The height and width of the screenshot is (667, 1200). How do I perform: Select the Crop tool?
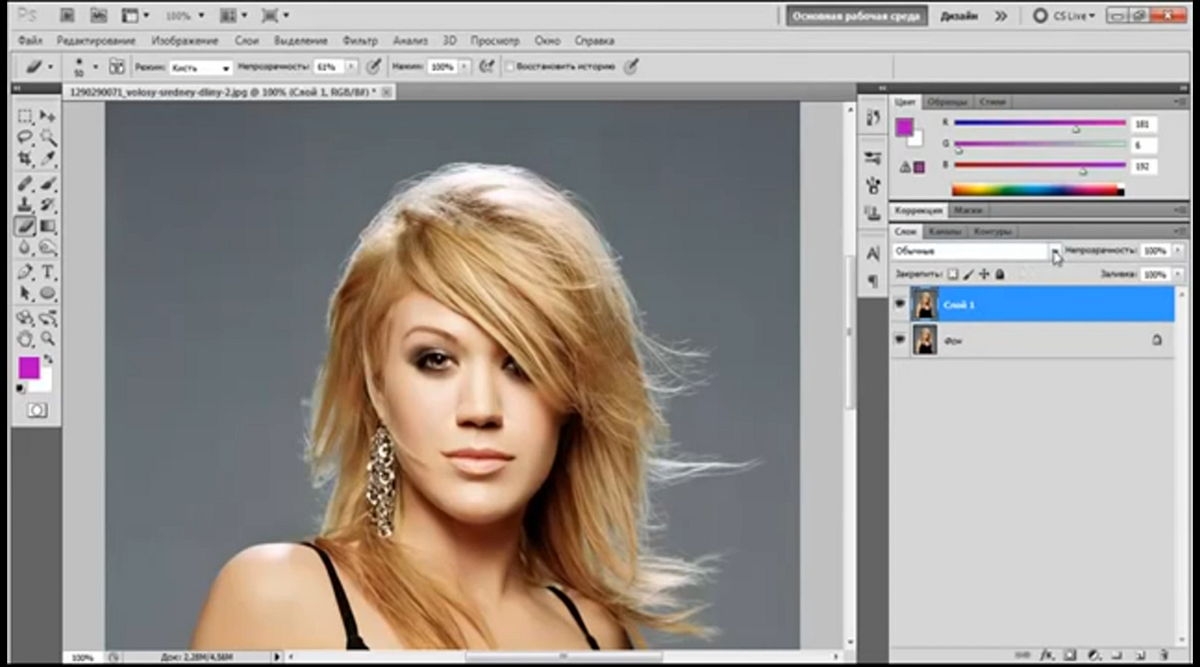click(26, 159)
